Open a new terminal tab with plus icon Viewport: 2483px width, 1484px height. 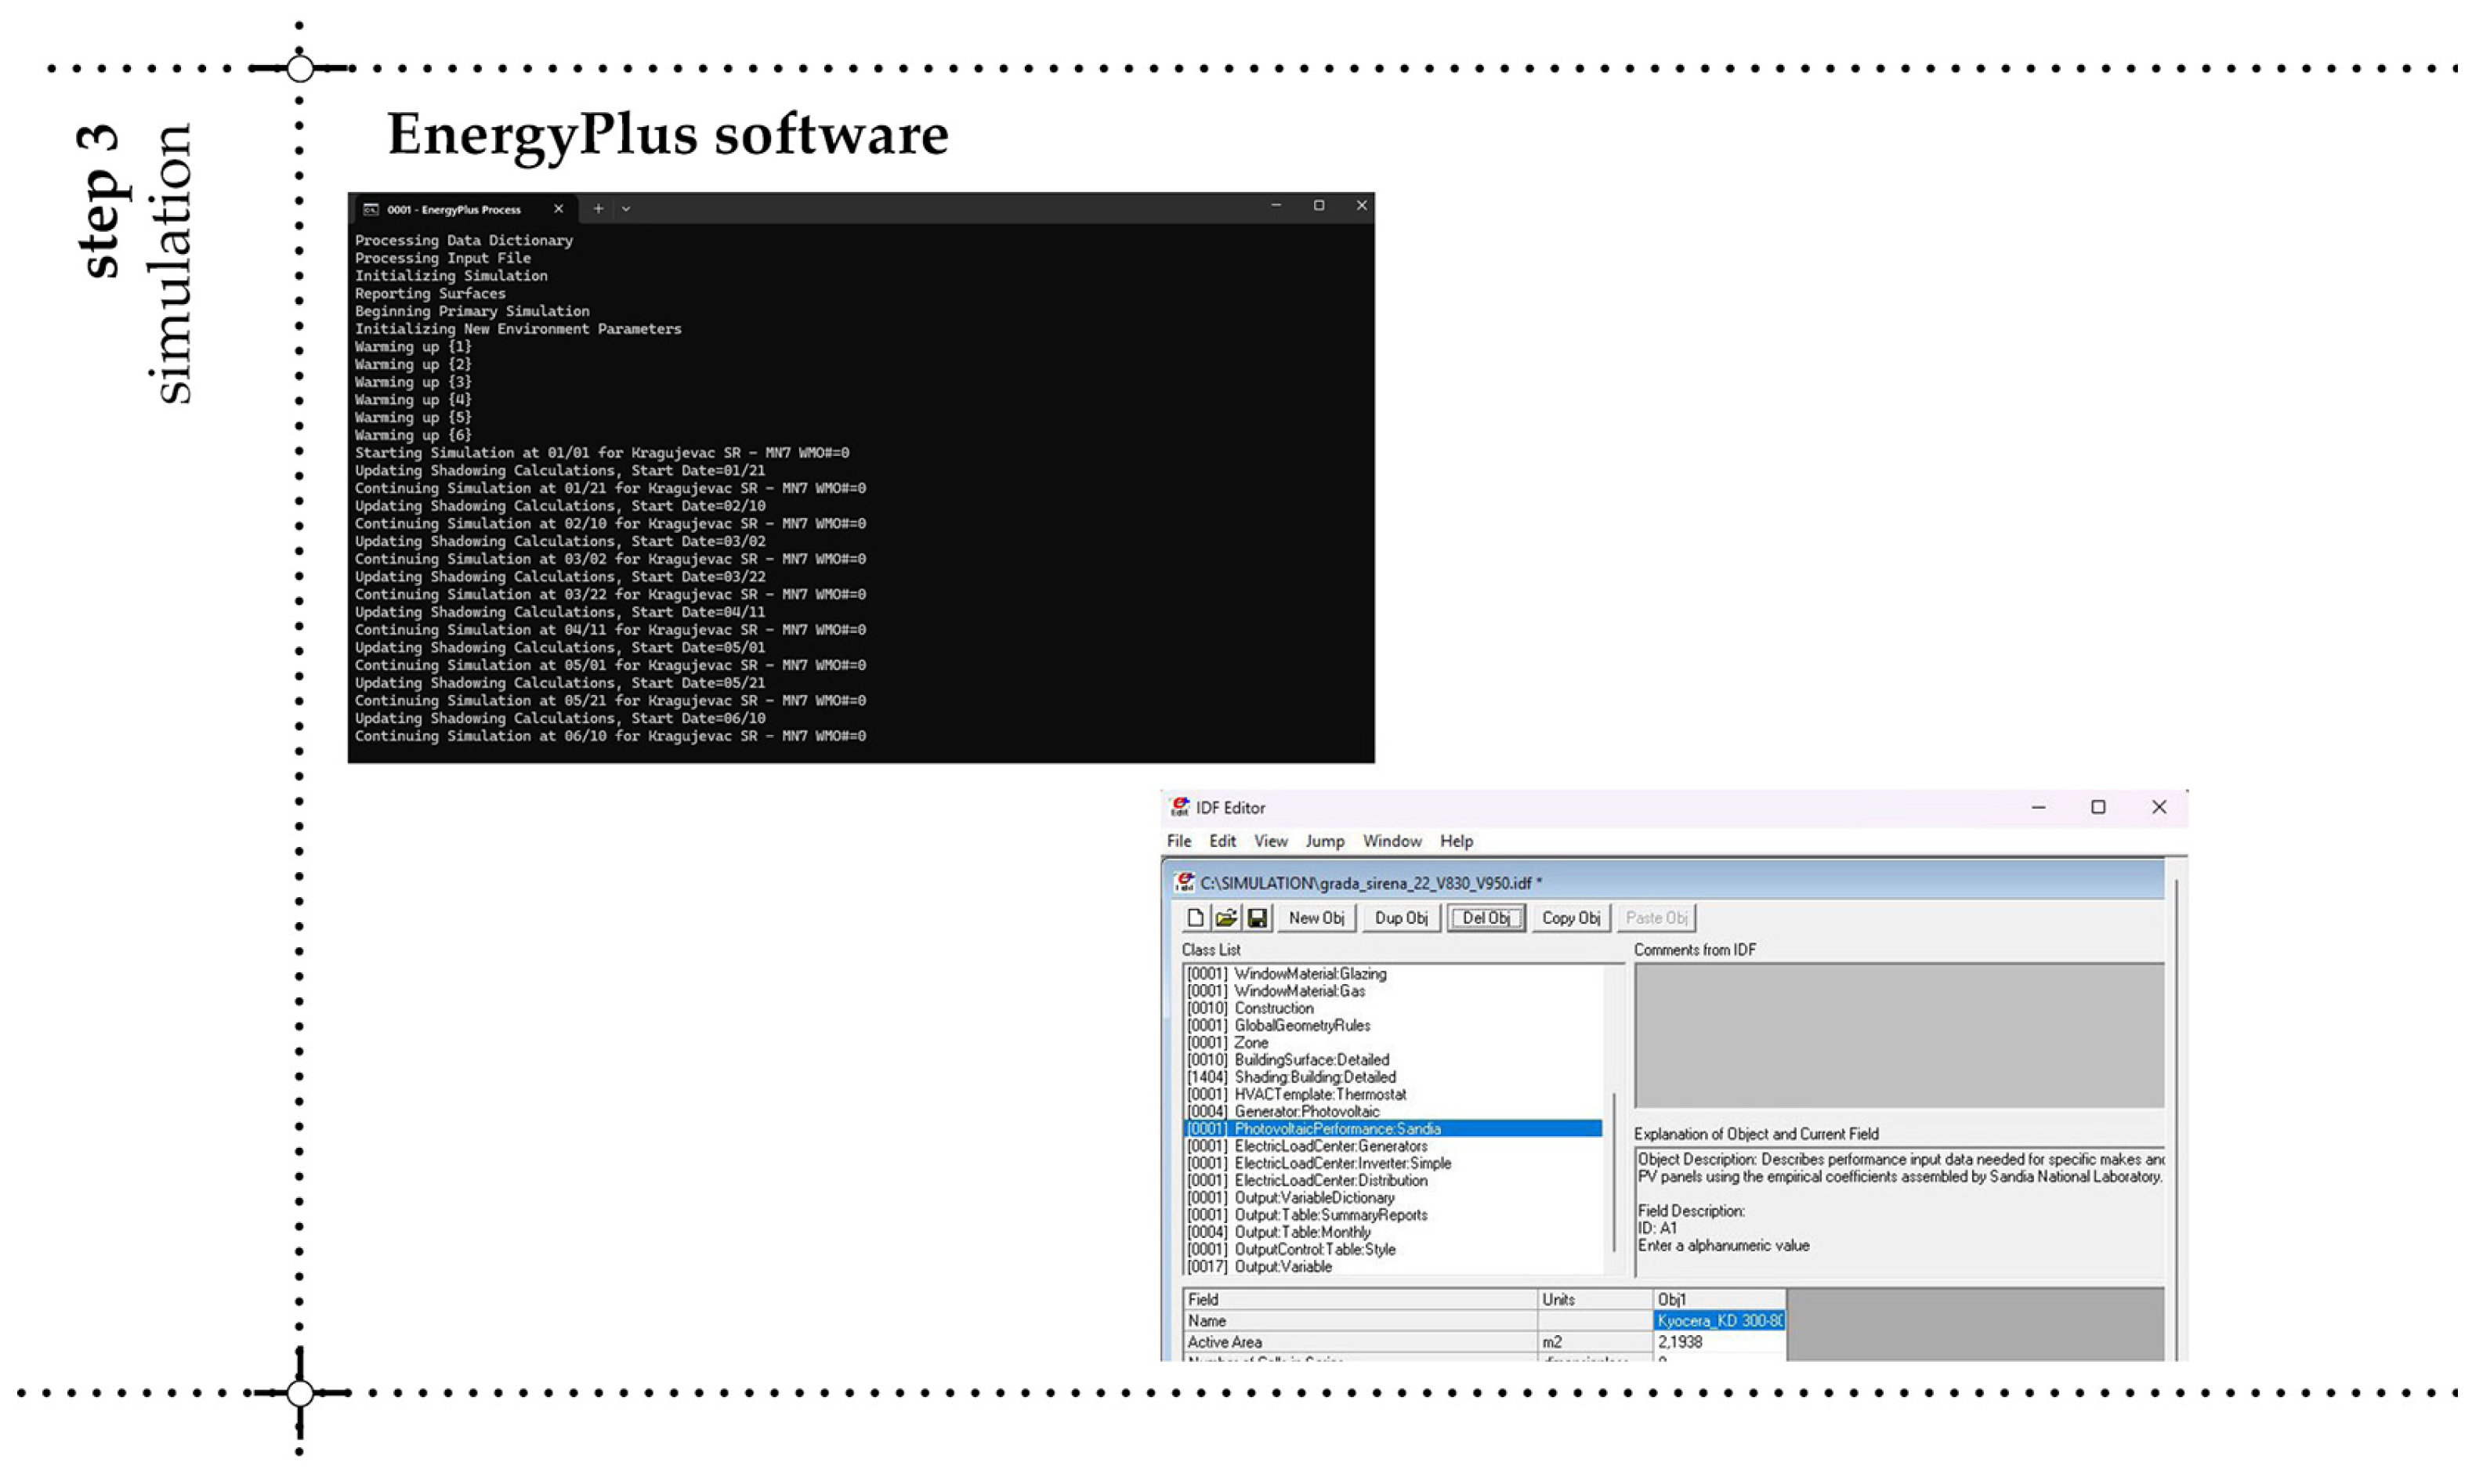point(598,208)
